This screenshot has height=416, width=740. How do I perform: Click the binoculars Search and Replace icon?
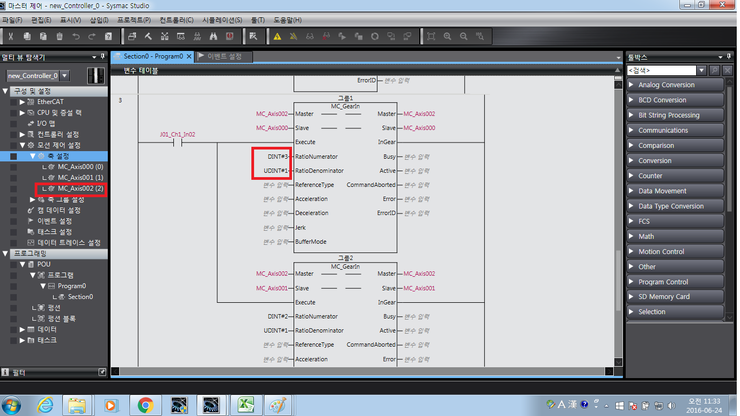click(213, 36)
